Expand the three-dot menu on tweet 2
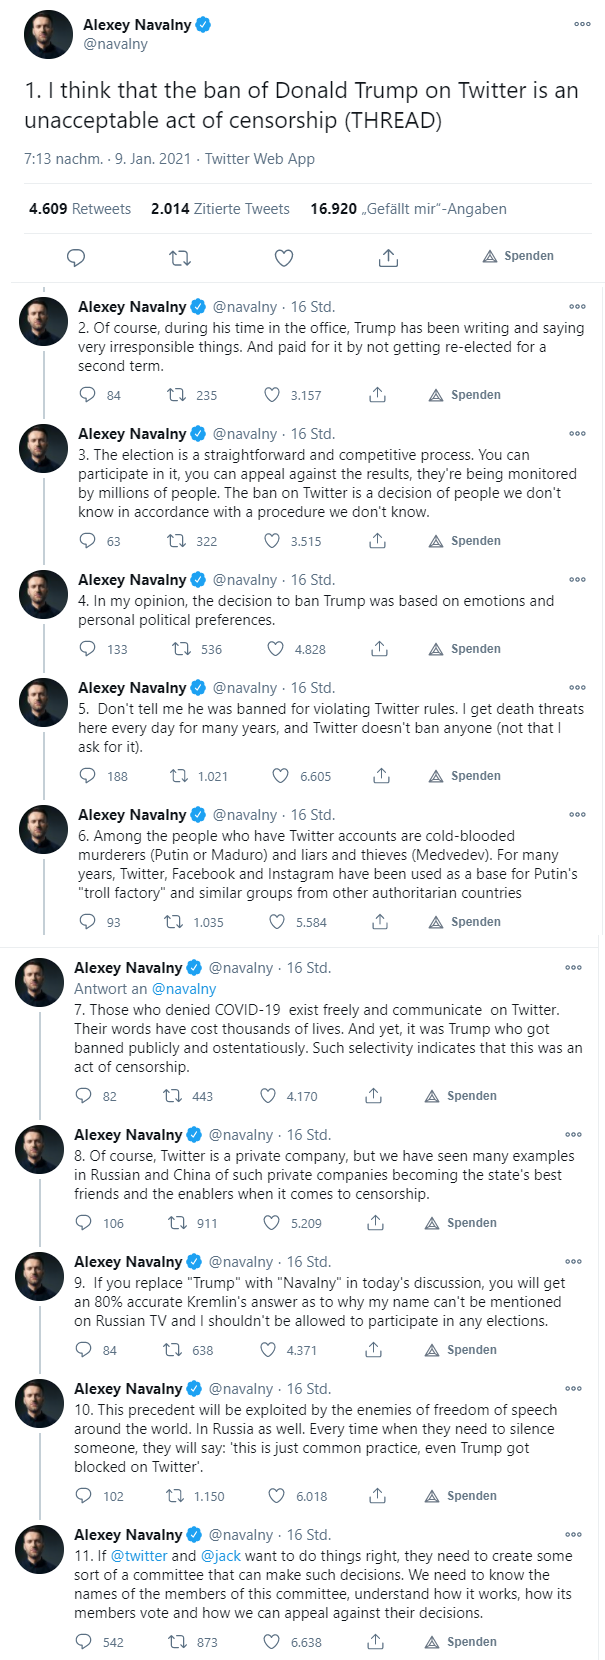Screen dimensions: 605x1660 point(577,307)
